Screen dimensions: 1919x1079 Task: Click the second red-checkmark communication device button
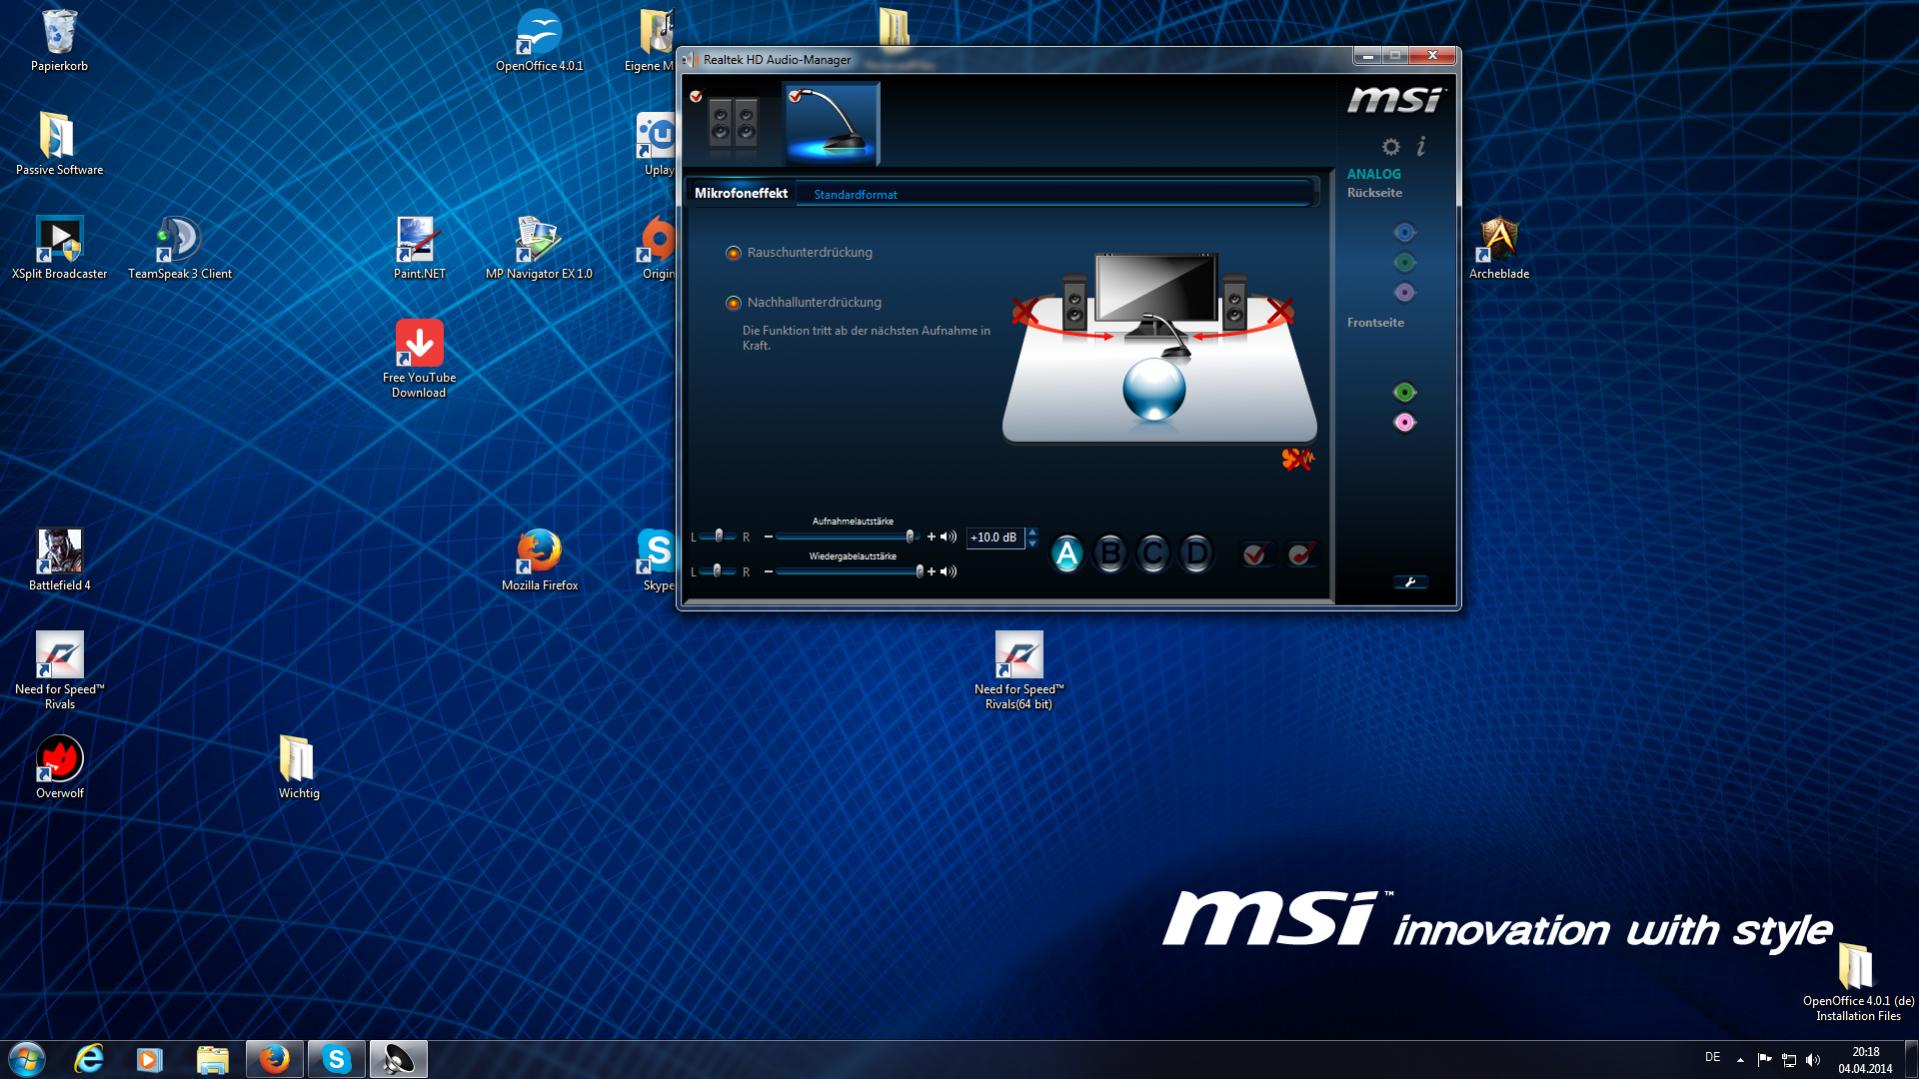[1300, 554]
